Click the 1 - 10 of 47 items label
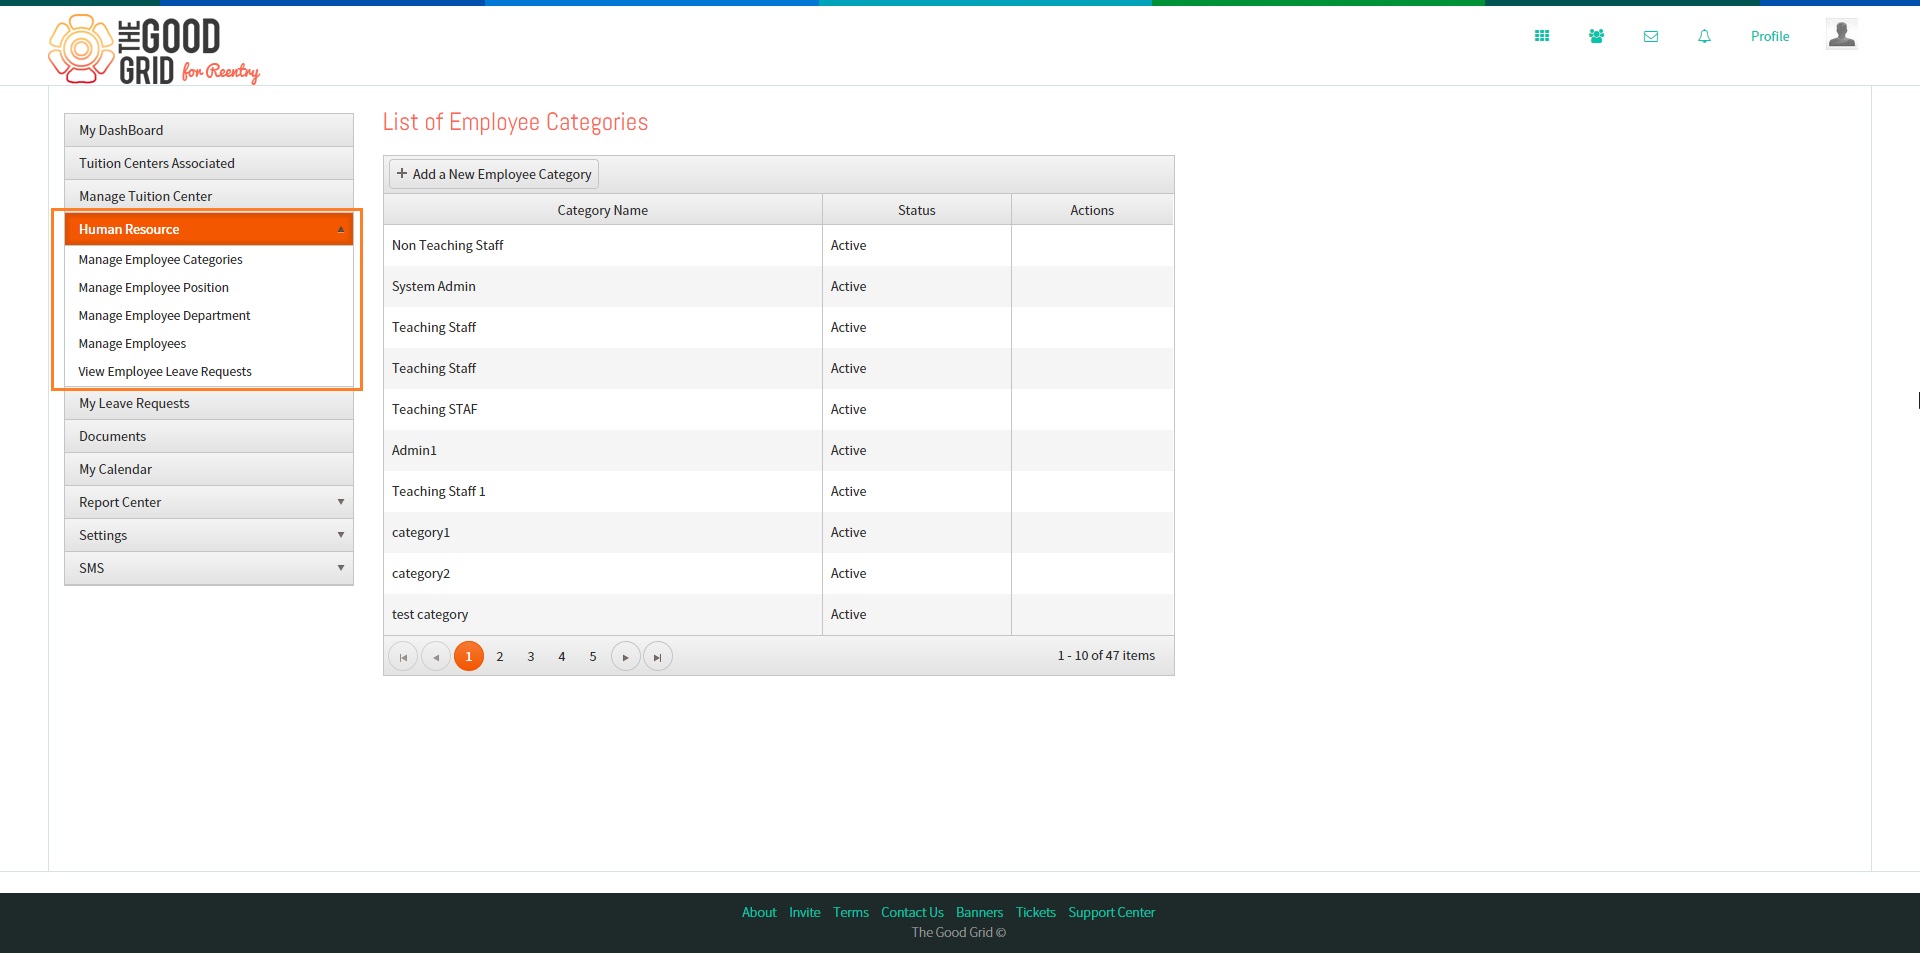Screen dimensions: 1920x953 [x=1106, y=656]
